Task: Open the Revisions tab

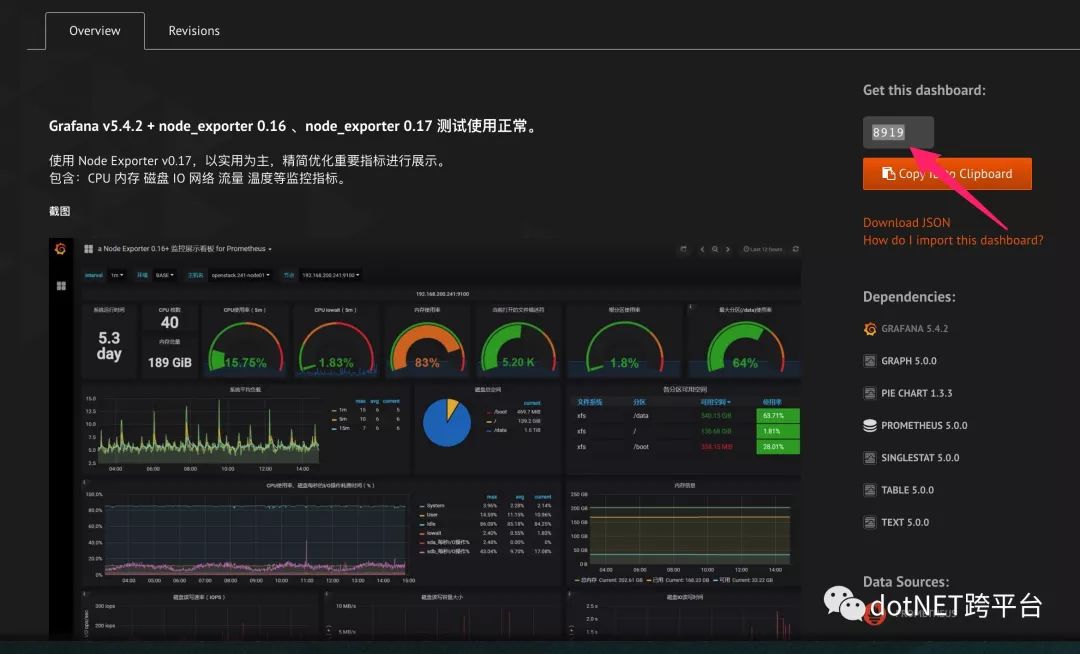Action: [x=194, y=31]
